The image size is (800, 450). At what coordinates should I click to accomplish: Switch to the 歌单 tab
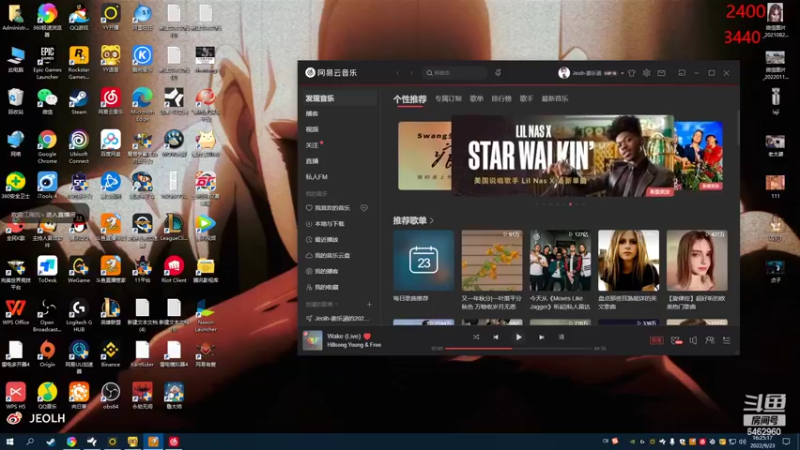[476, 98]
